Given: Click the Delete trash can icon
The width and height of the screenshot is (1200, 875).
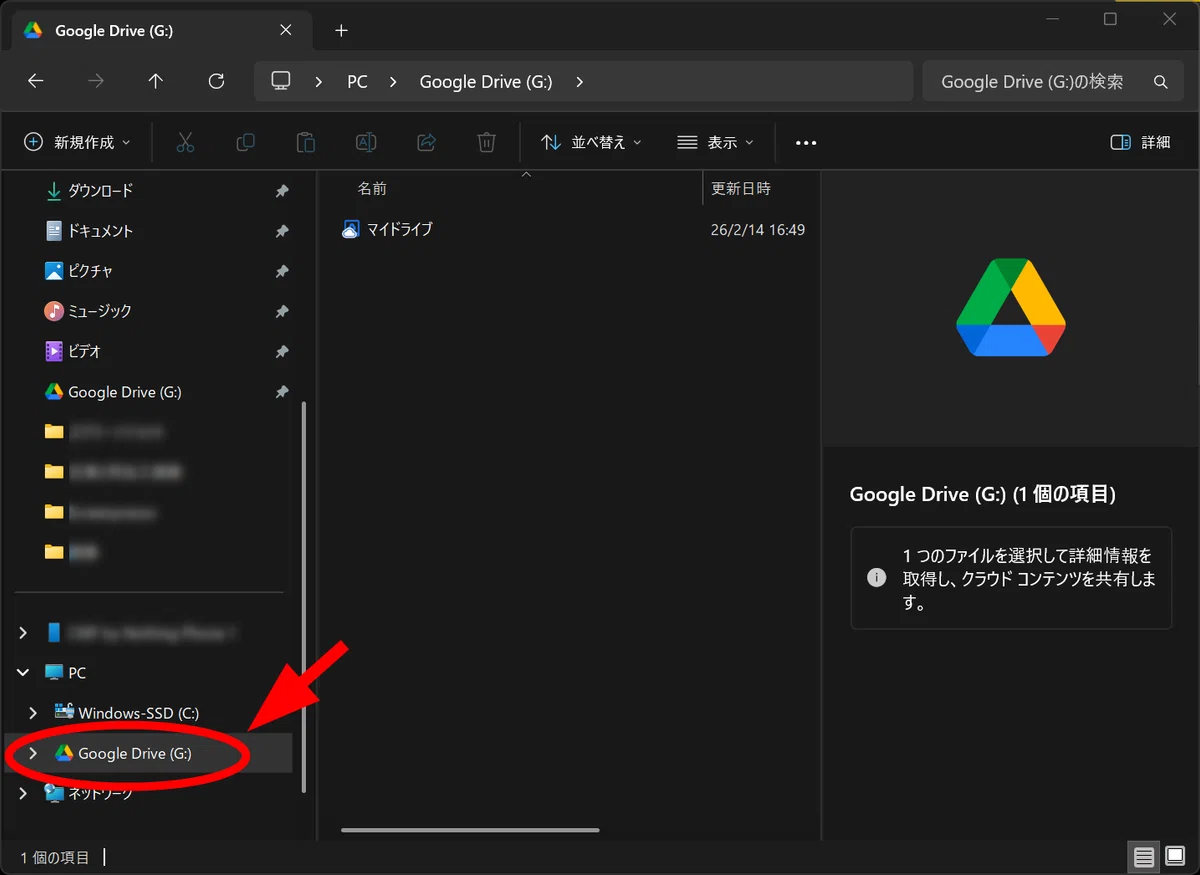Looking at the screenshot, I should click(x=487, y=142).
